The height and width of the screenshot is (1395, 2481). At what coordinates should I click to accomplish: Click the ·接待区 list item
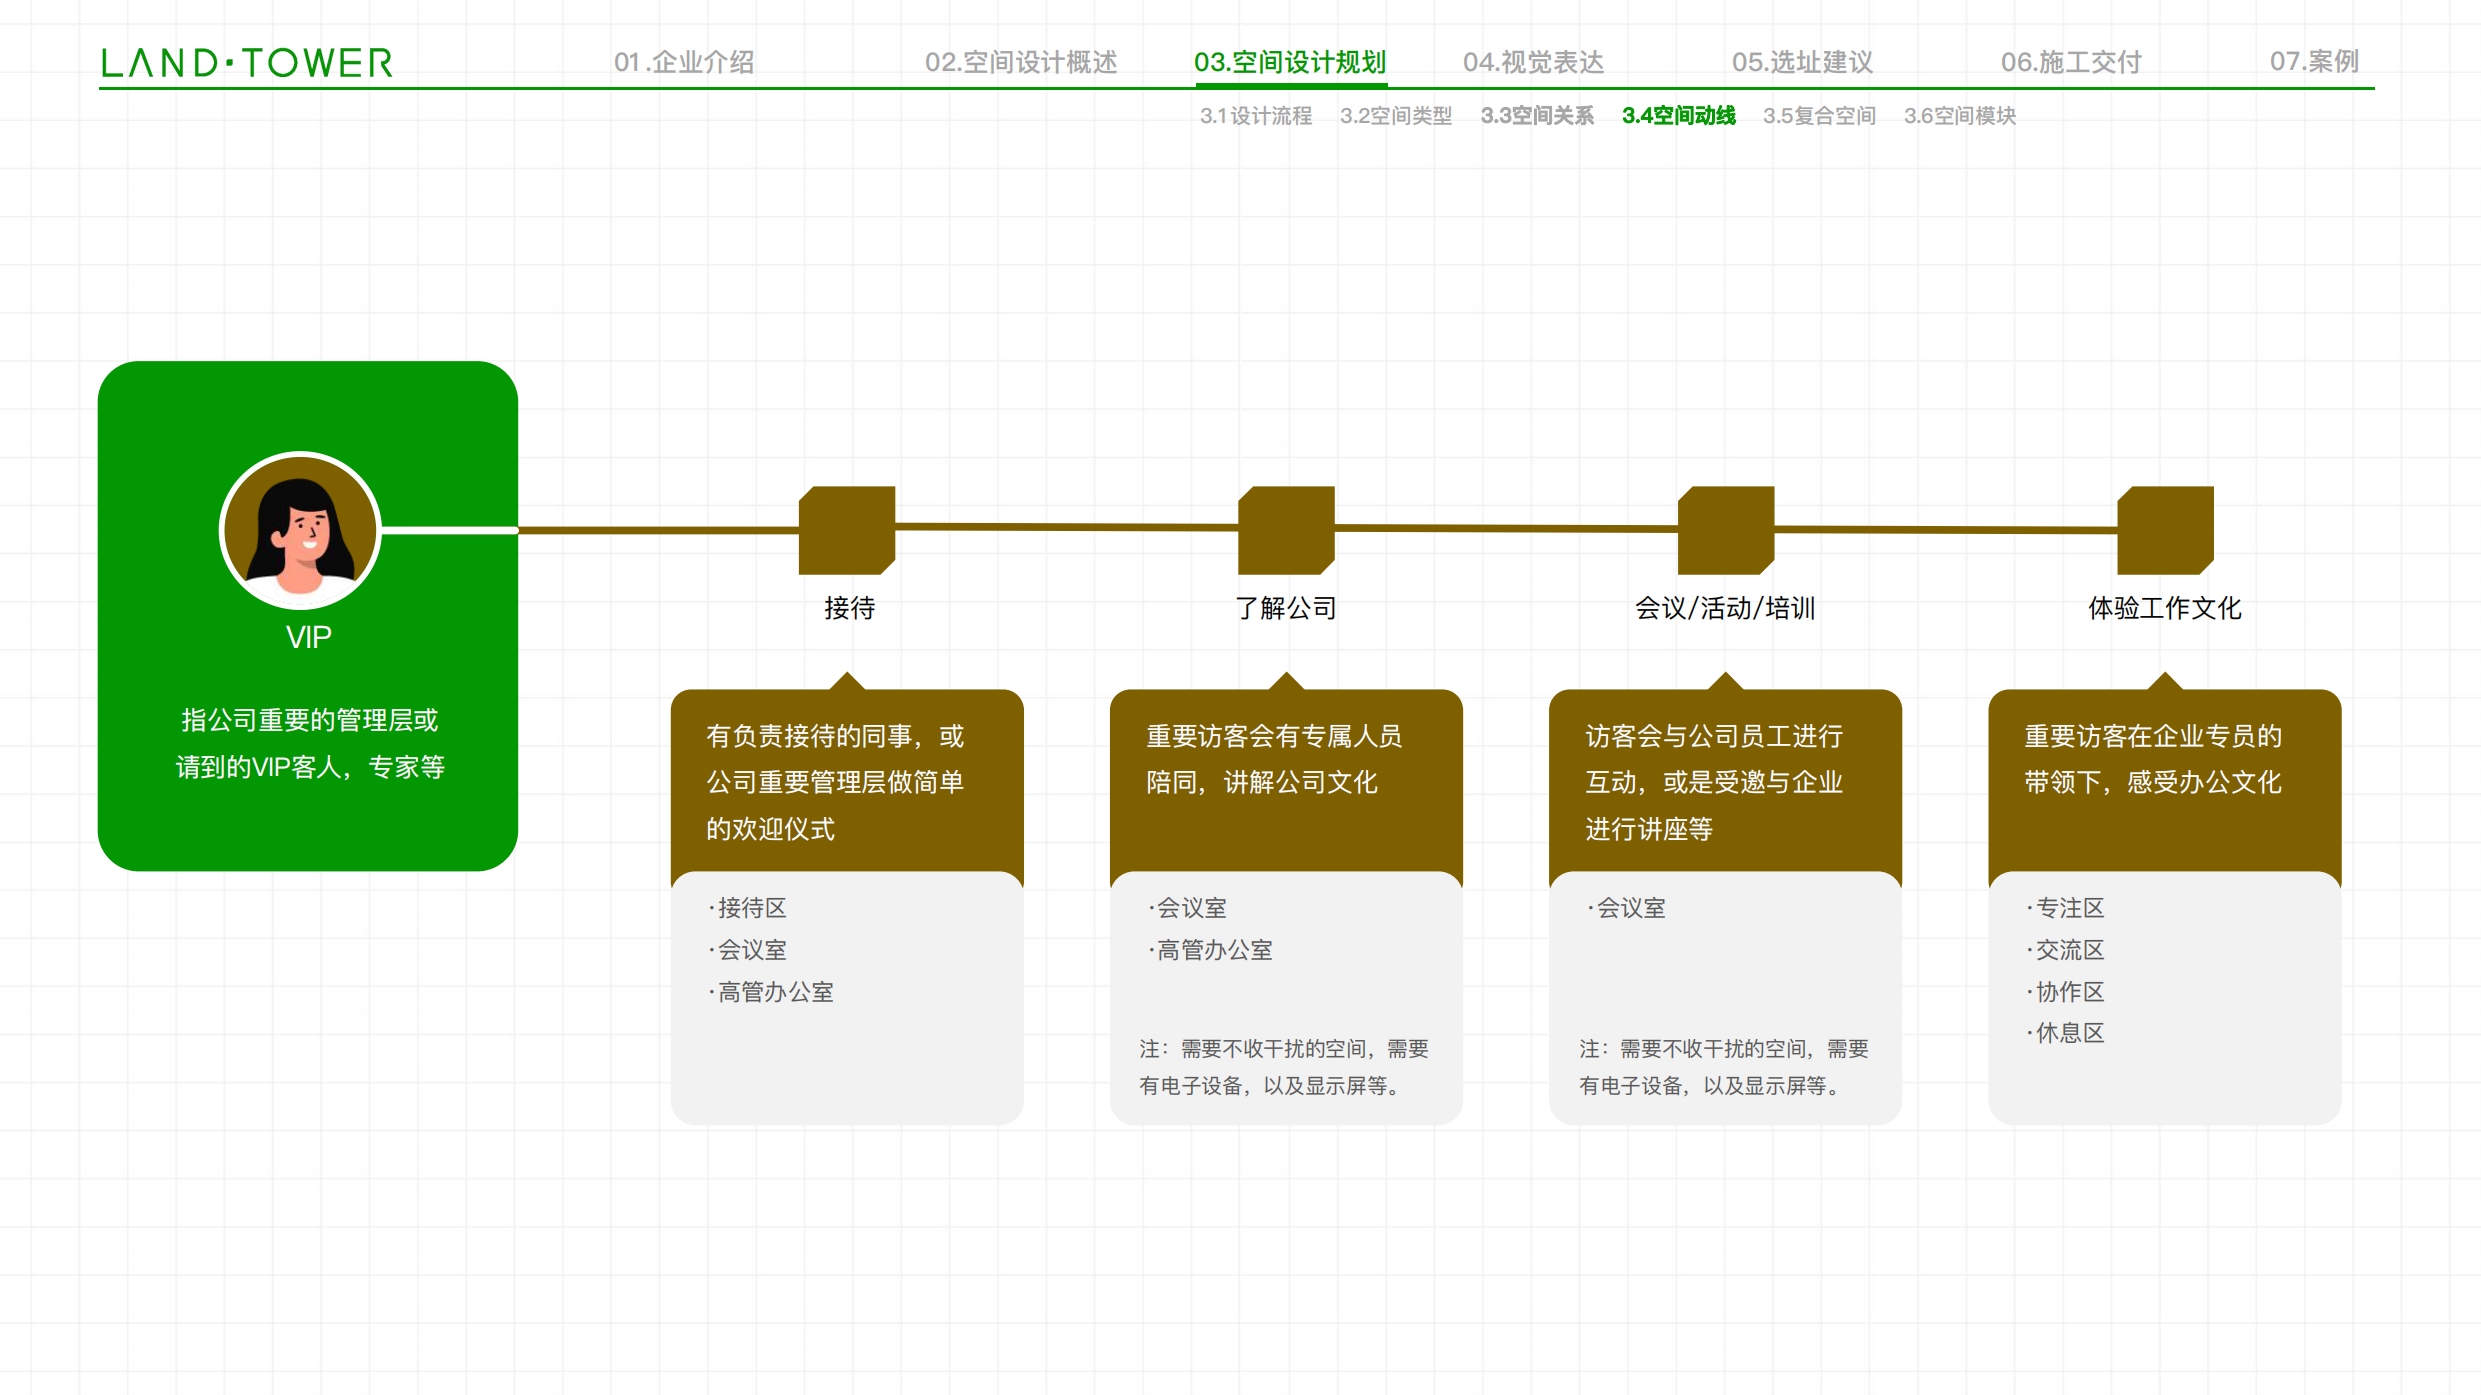(748, 908)
